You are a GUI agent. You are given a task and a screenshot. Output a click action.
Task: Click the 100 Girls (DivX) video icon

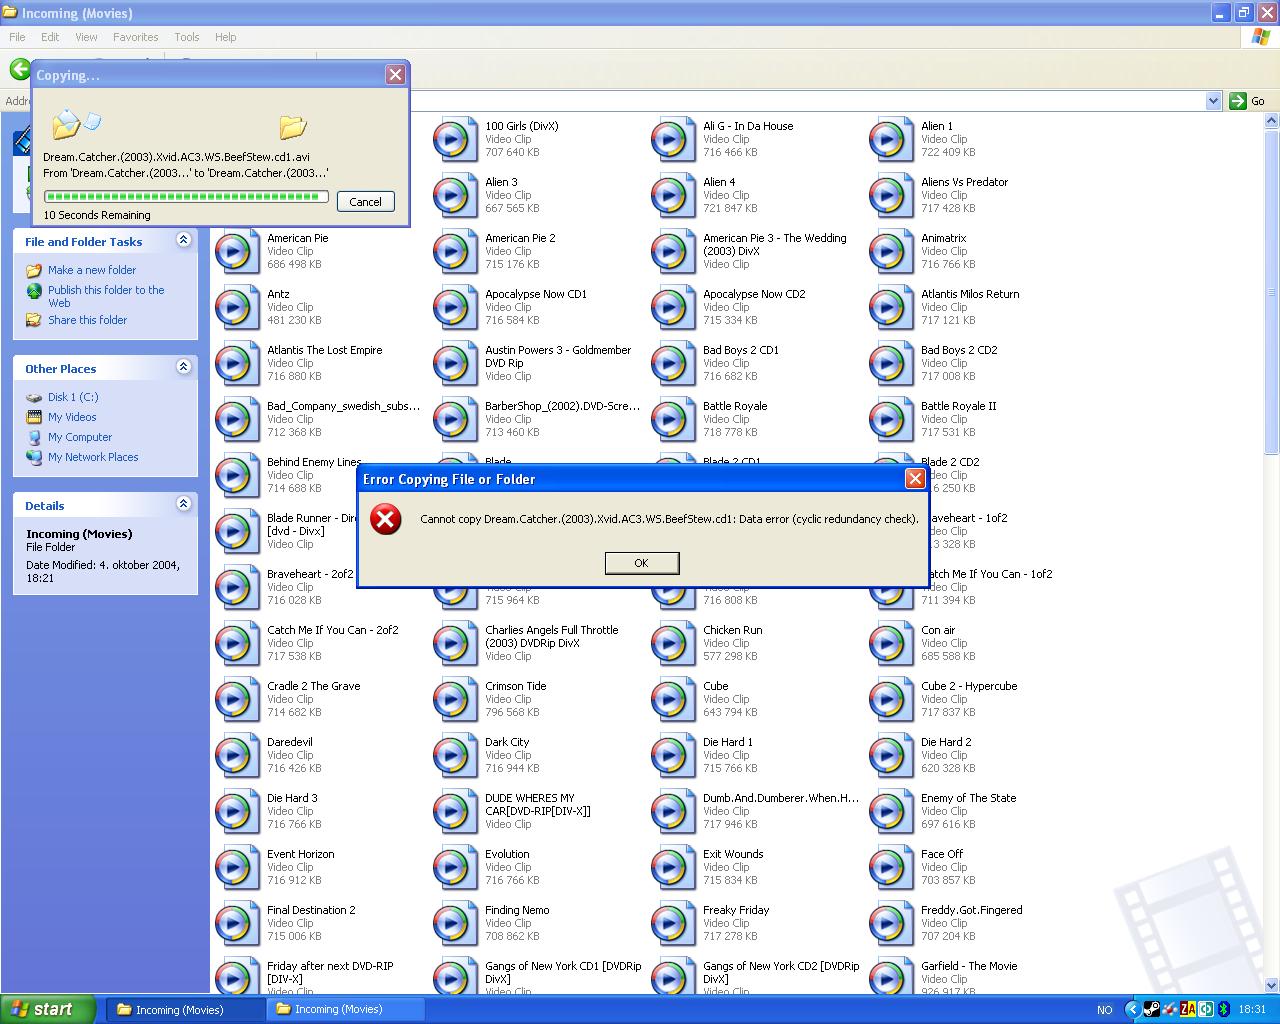point(454,140)
